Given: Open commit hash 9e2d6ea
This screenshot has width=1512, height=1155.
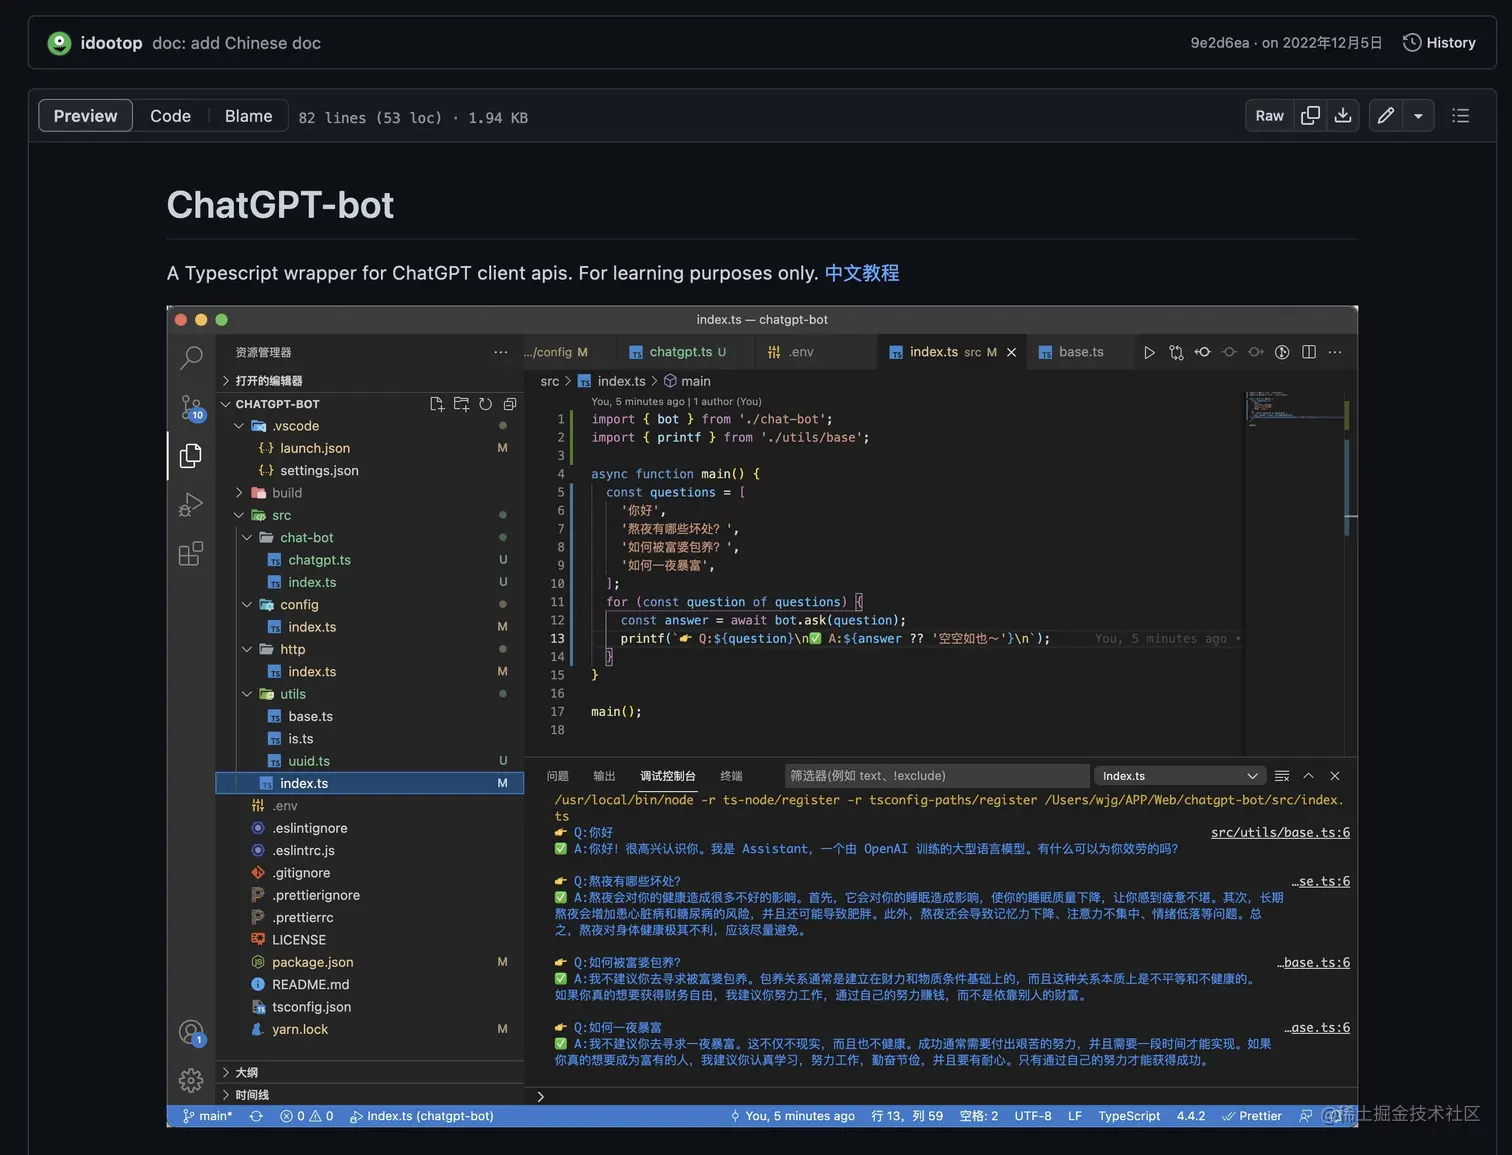Looking at the screenshot, I should tap(1220, 43).
